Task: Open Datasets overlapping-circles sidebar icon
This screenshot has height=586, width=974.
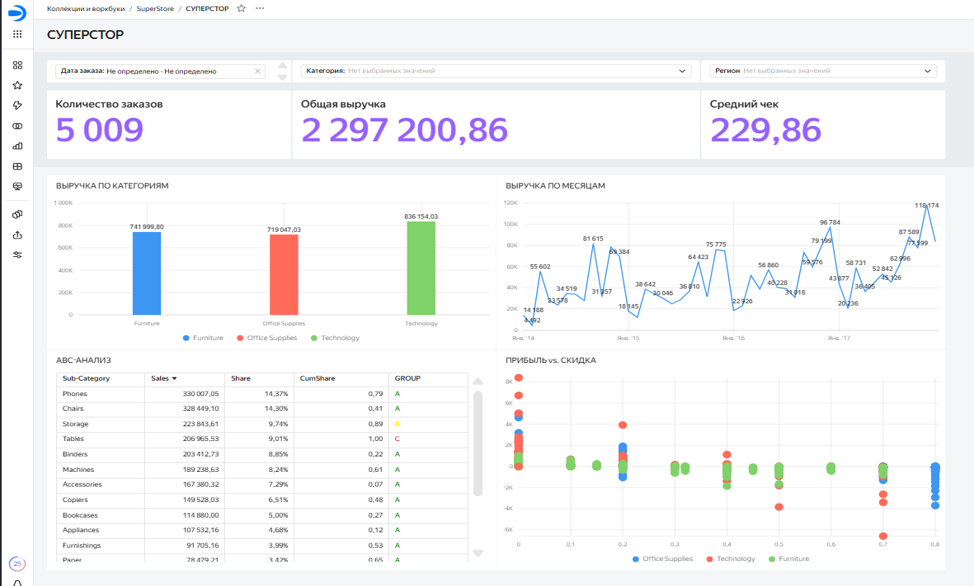Action: pos(17,126)
